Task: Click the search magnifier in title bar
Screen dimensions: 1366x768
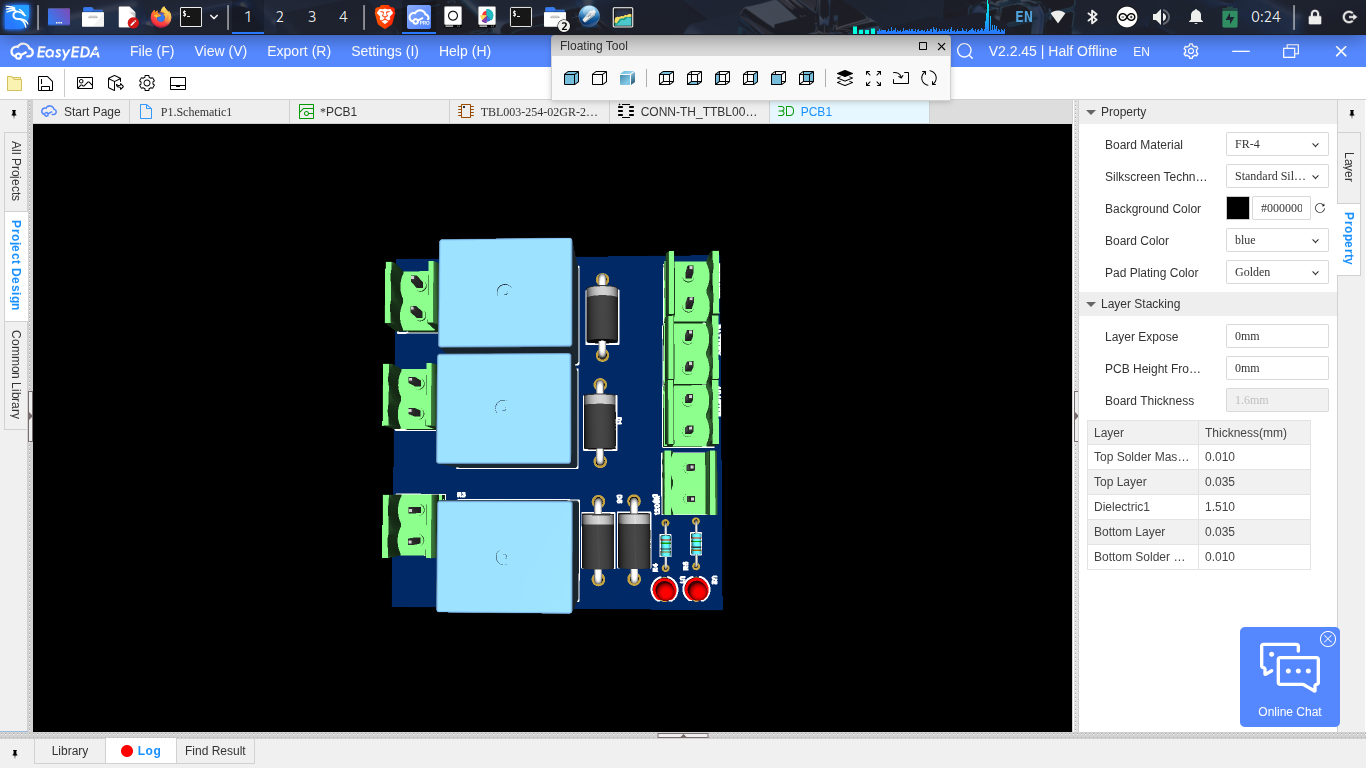Action: point(965,51)
